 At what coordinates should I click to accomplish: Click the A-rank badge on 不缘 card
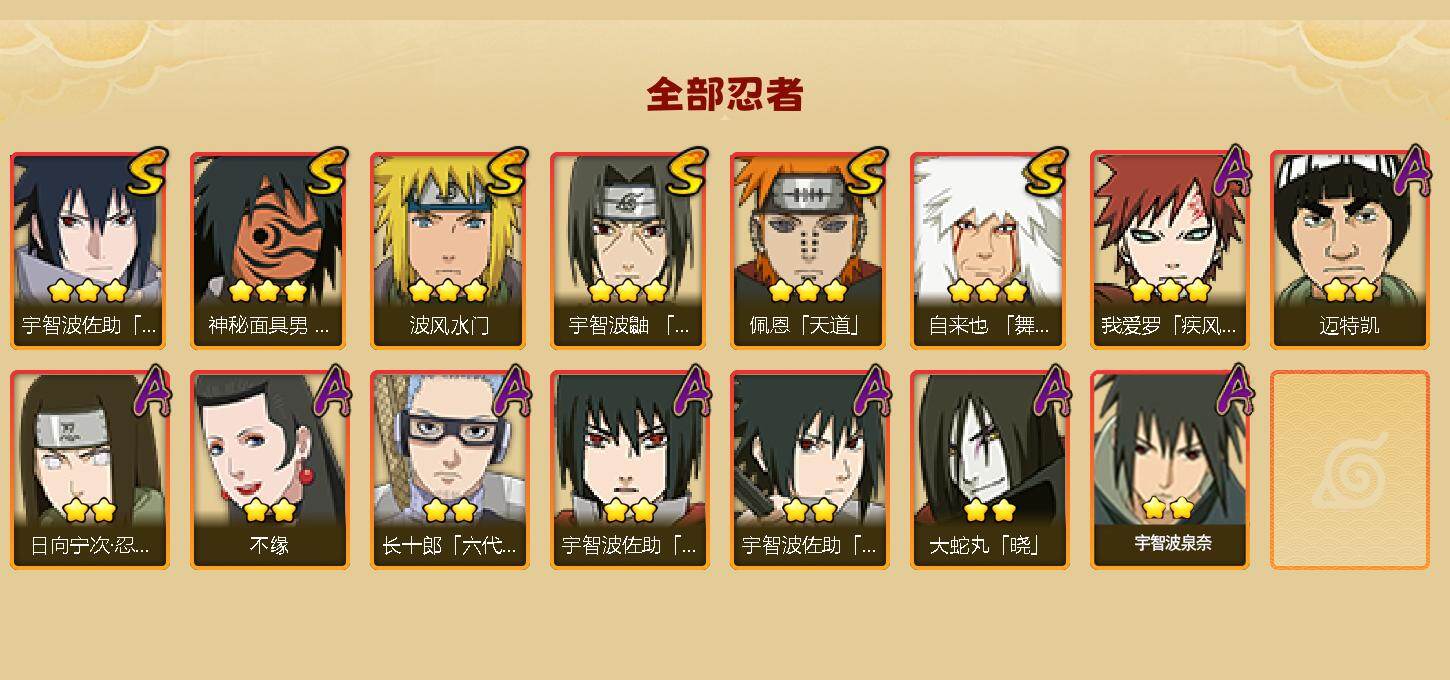pos(331,392)
